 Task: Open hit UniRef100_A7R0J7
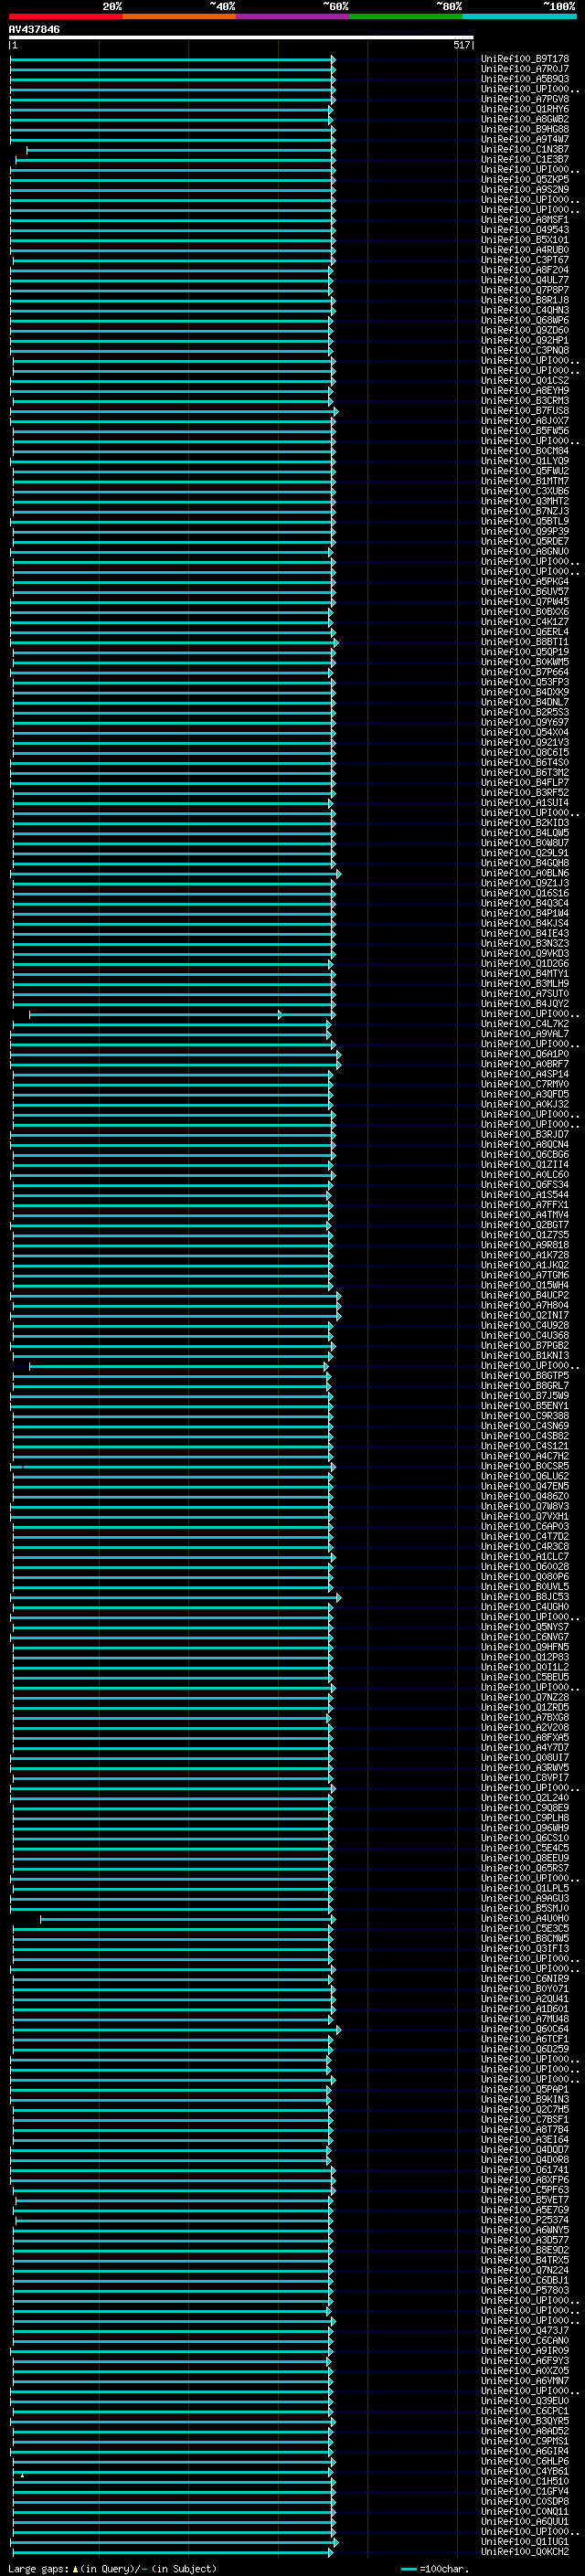525,69
